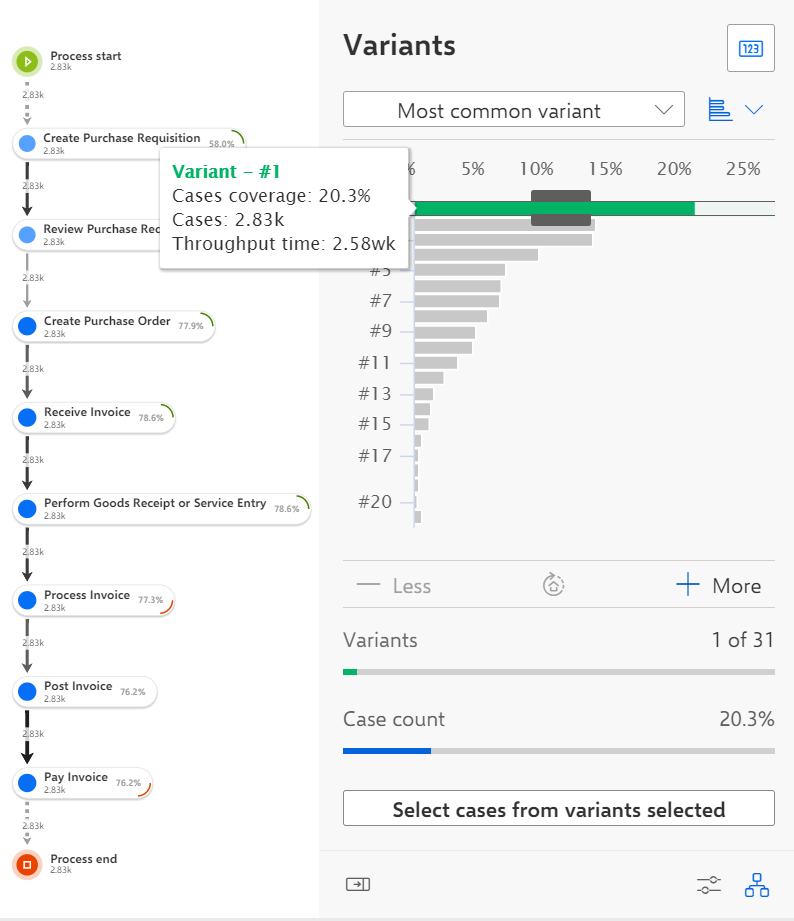This screenshot has width=794, height=921.
Task: Open the filter sliders settings icon
Action: click(x=709, y=885)
